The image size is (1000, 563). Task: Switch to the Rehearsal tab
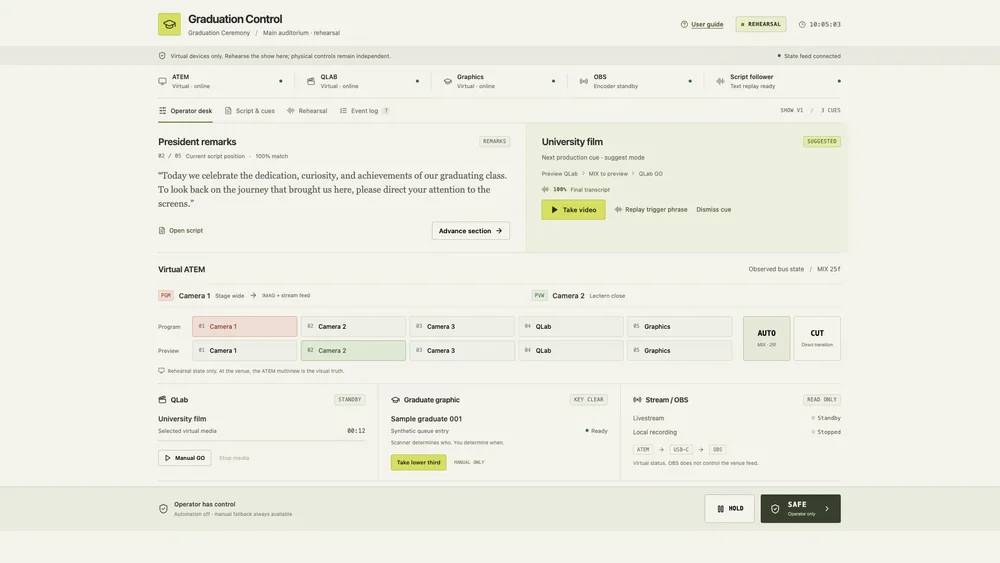point(307,111)
